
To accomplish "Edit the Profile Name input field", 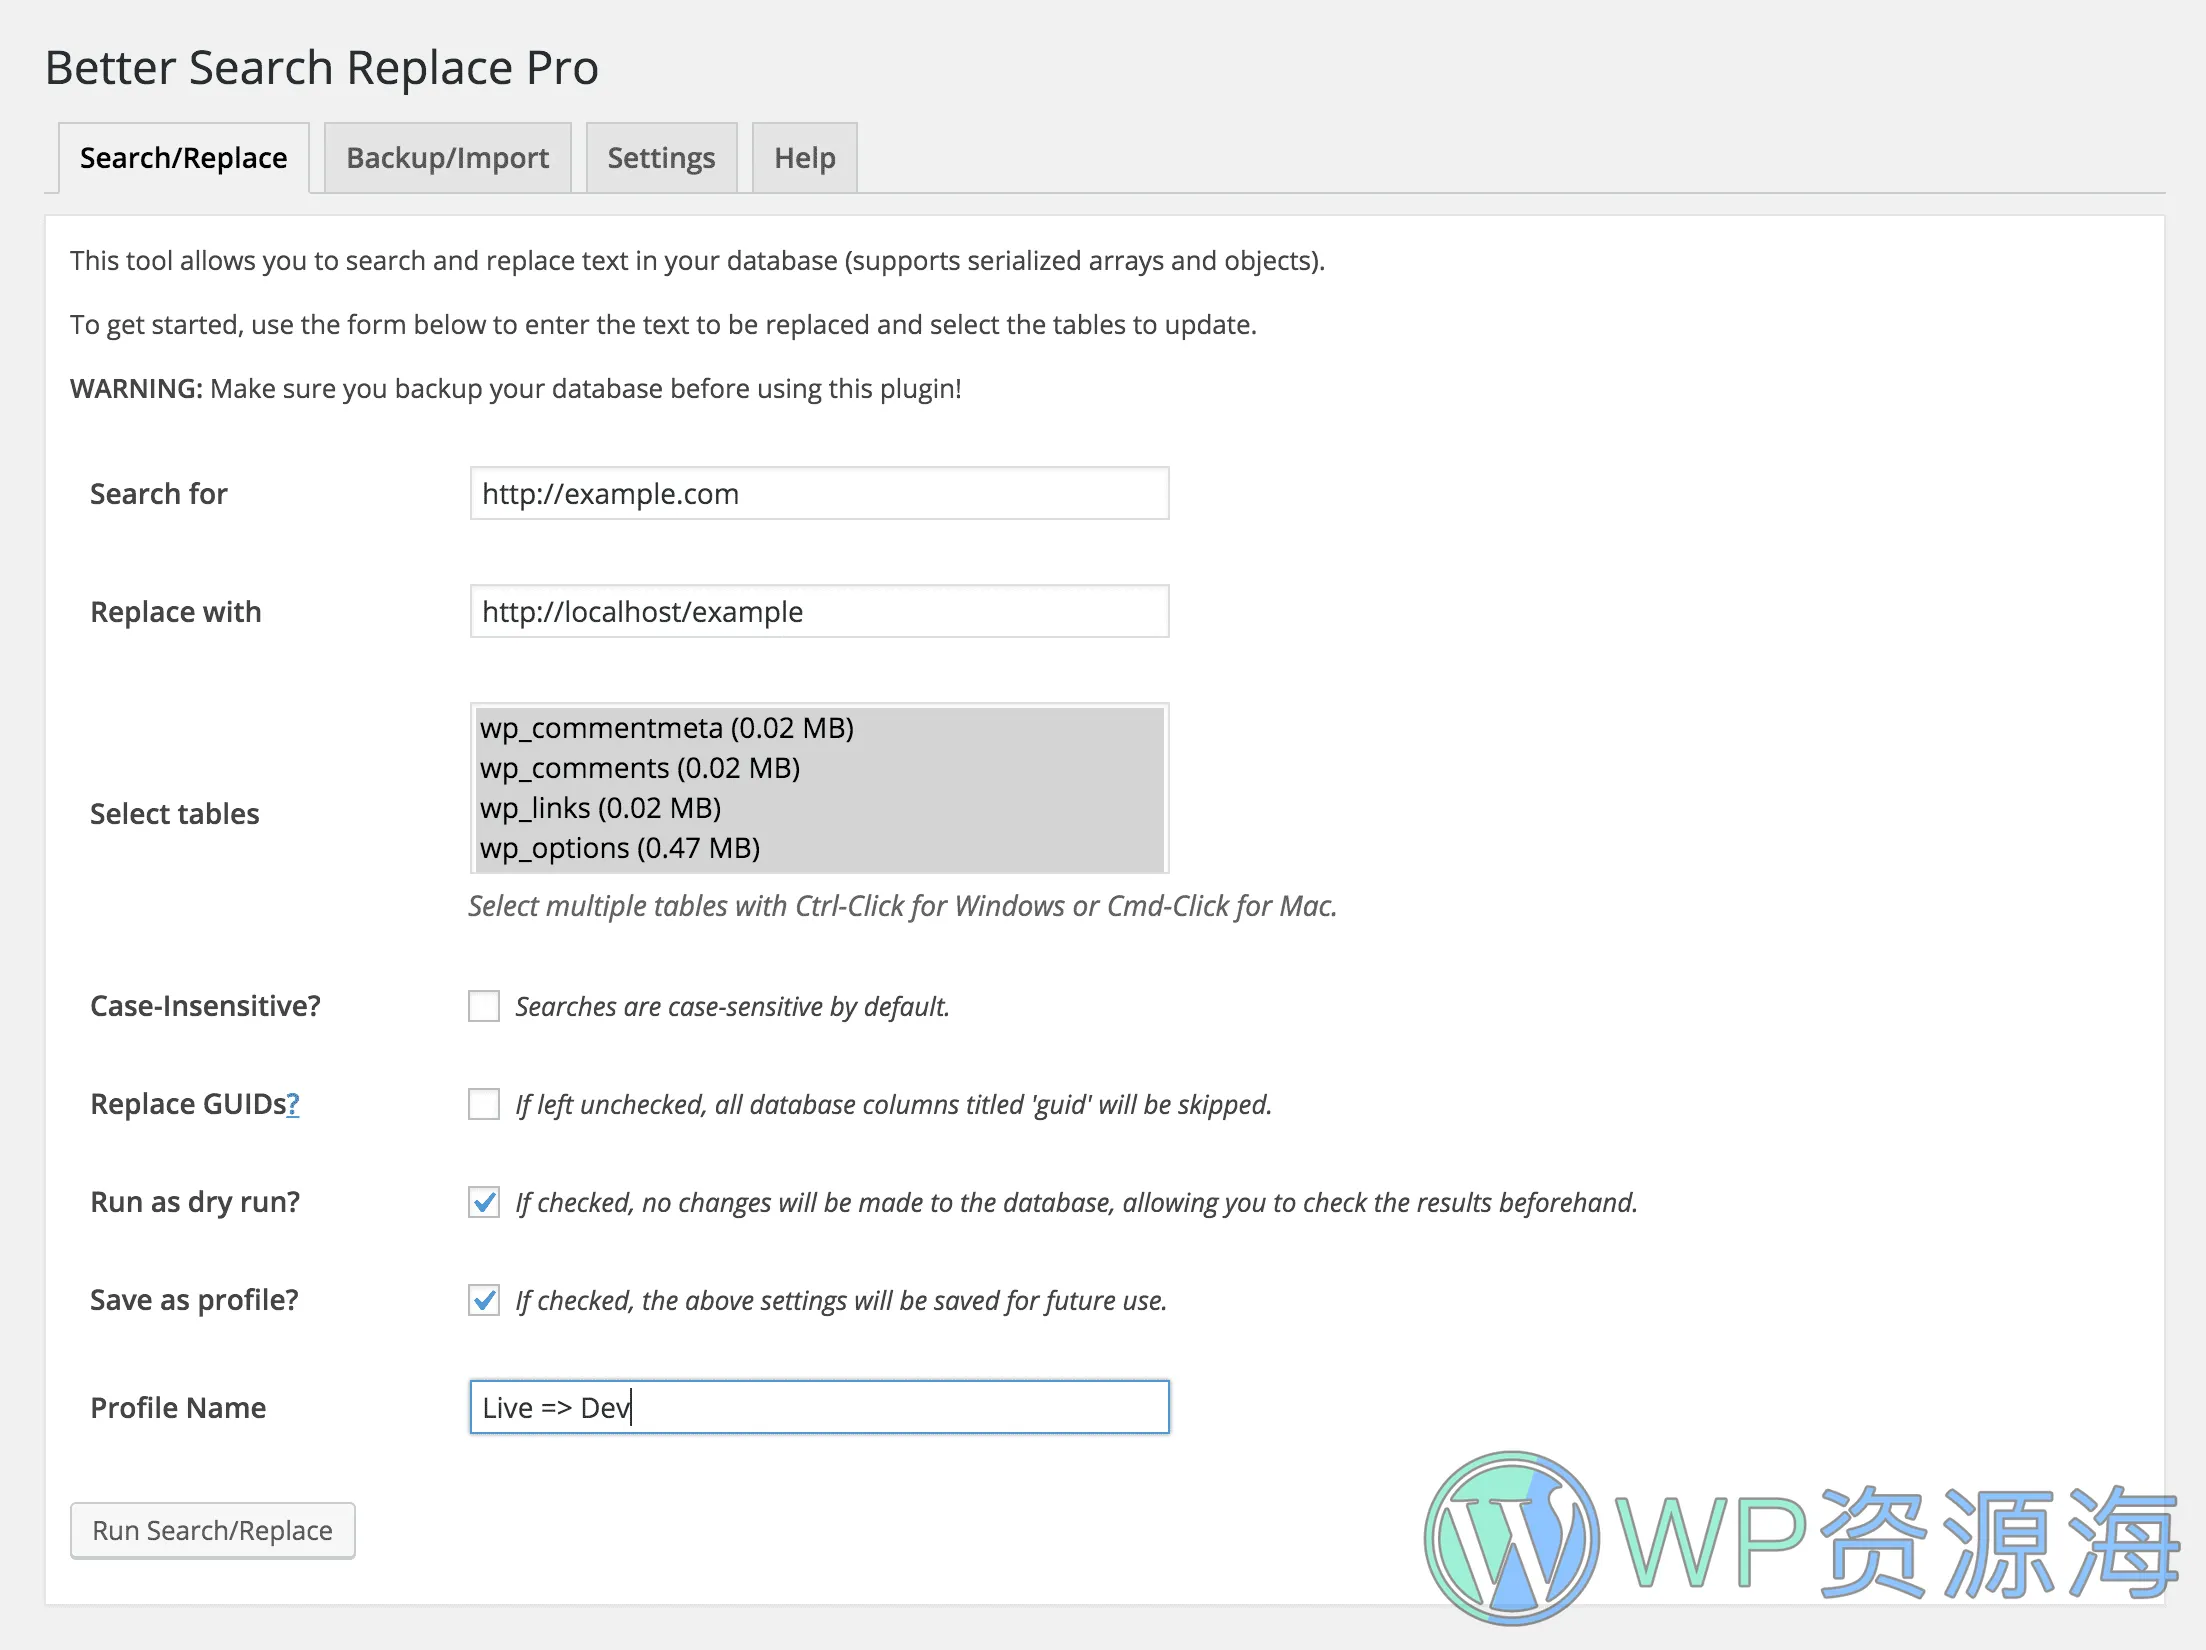I will pyautogui.click(x=818, y=1407).
